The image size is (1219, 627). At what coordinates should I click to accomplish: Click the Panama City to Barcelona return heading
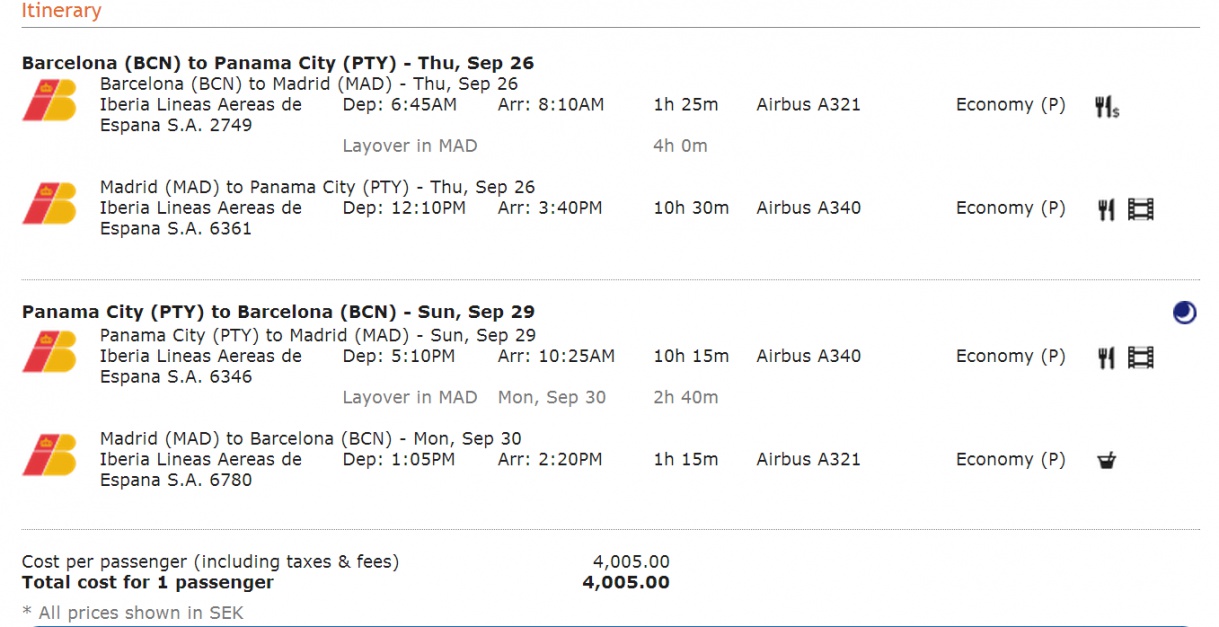click(278, 312)
